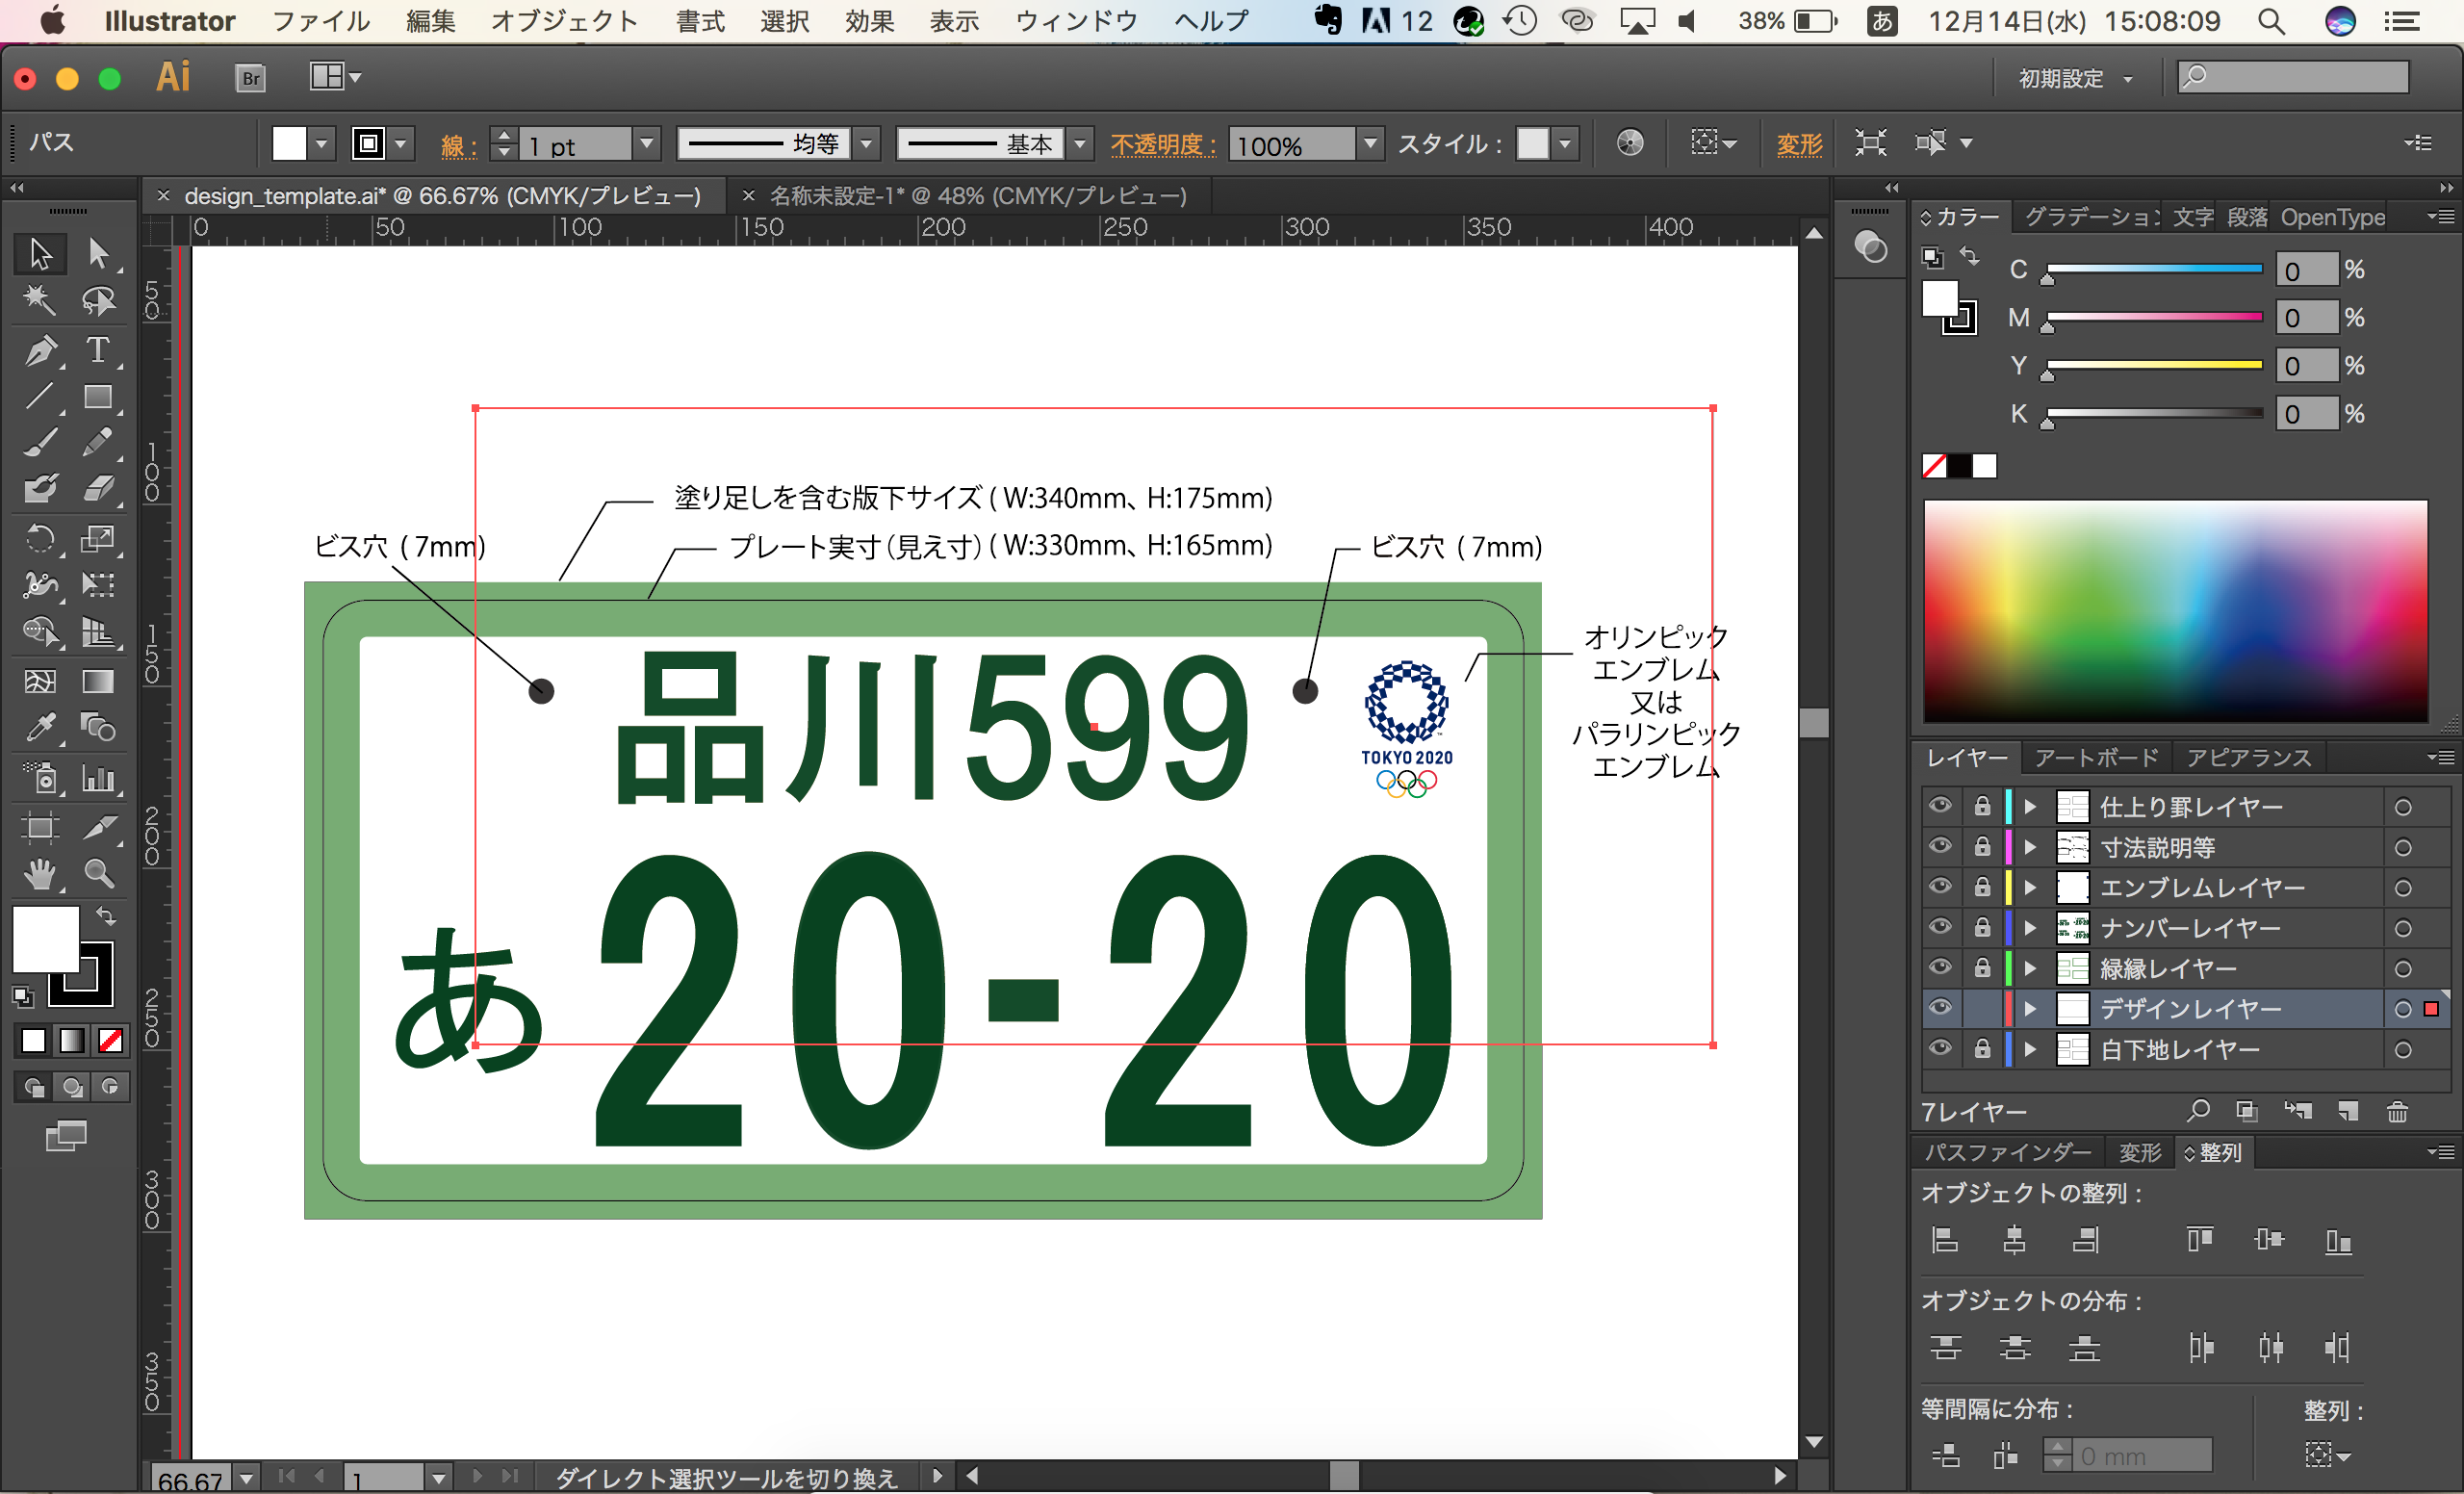Open Spotlight search in menu bar
Screen dimensions: 2464x1494
click(2271, 21)
